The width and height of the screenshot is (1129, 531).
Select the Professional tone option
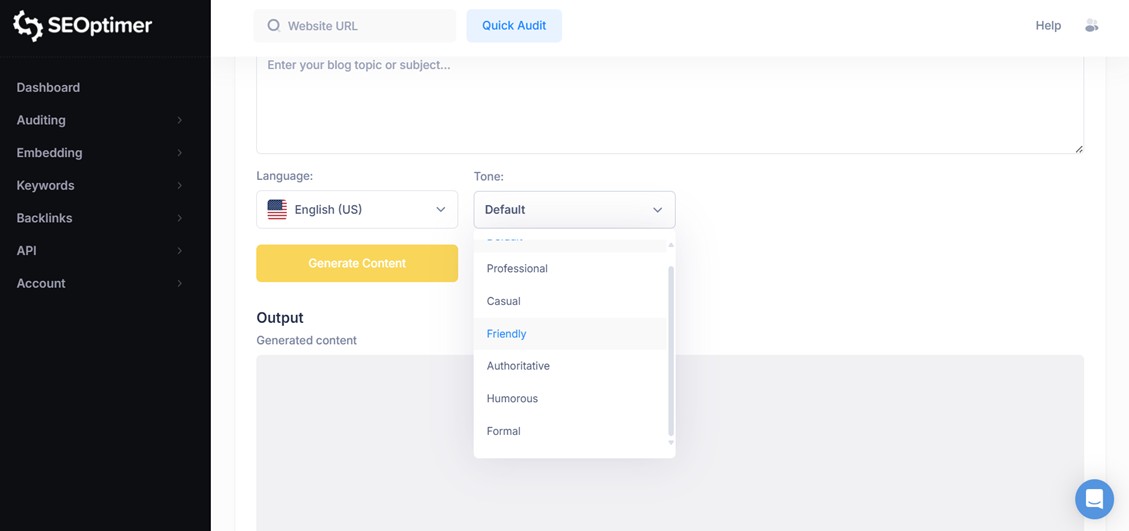coord(517,269)
